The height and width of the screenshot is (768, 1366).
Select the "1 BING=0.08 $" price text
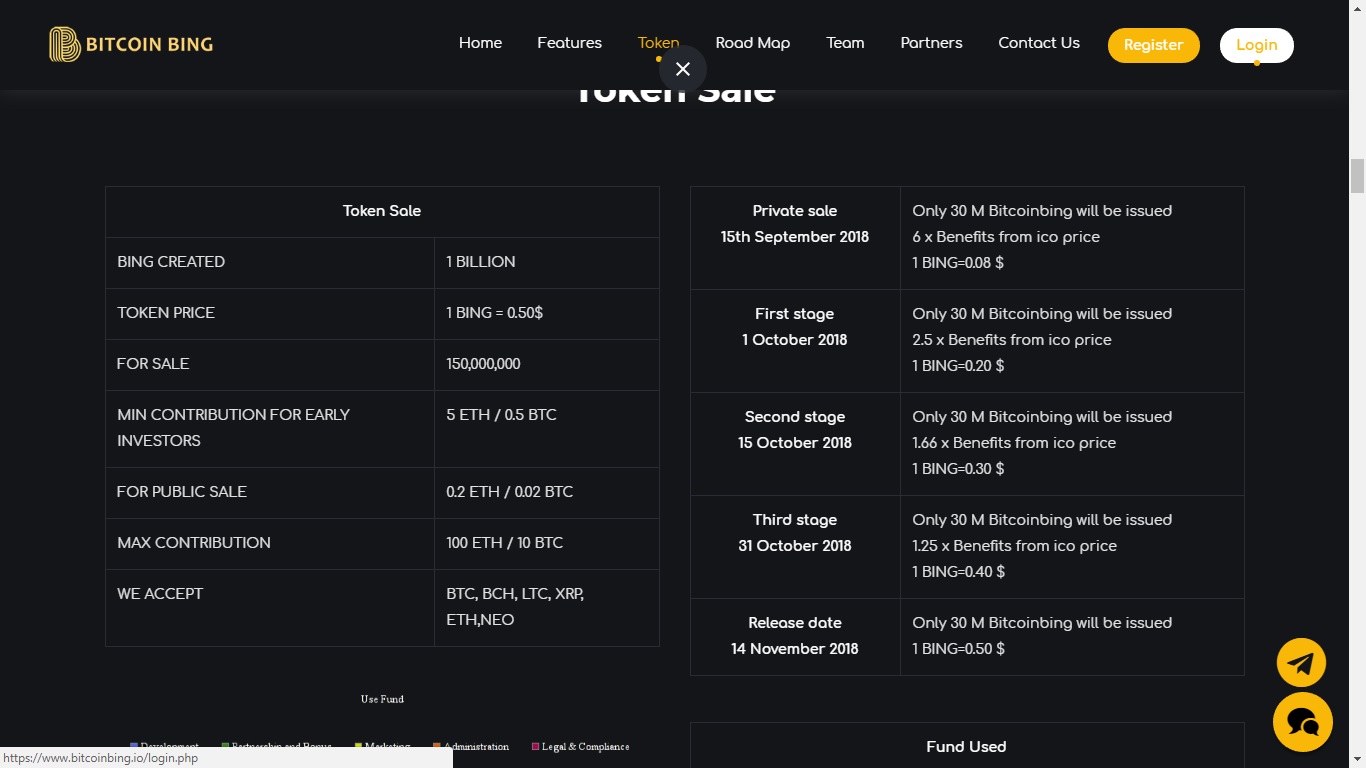[x=958, y=263]
